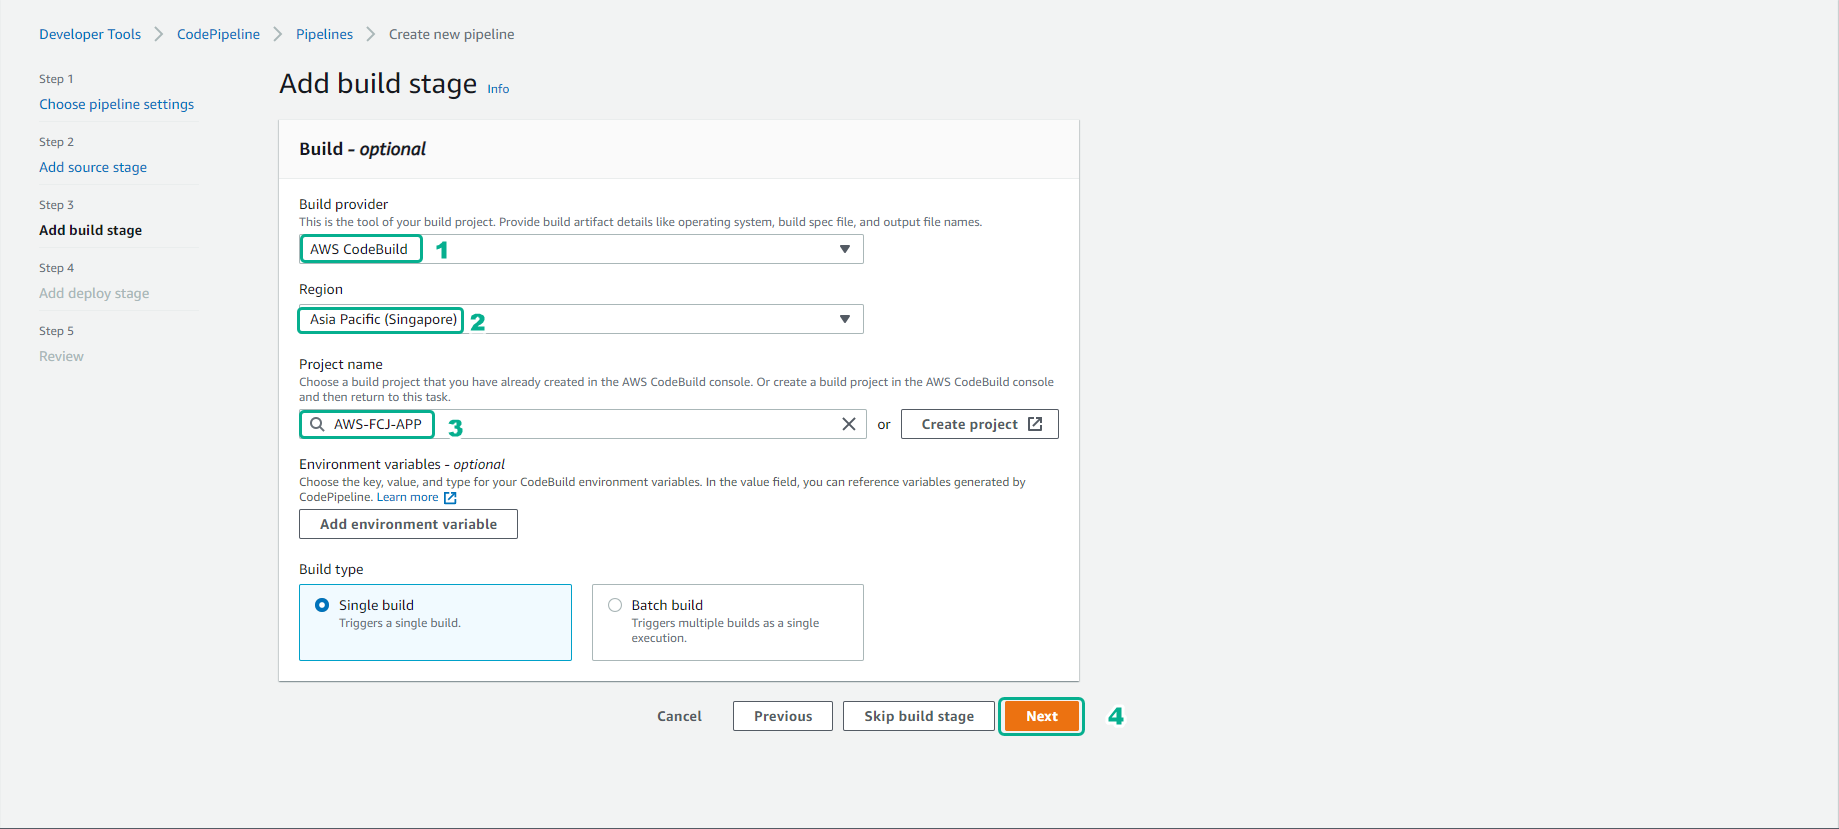Screen dimensions: 1839x829
Task: Click the search magnifier icon in Project name field
Action: point(317,424)
